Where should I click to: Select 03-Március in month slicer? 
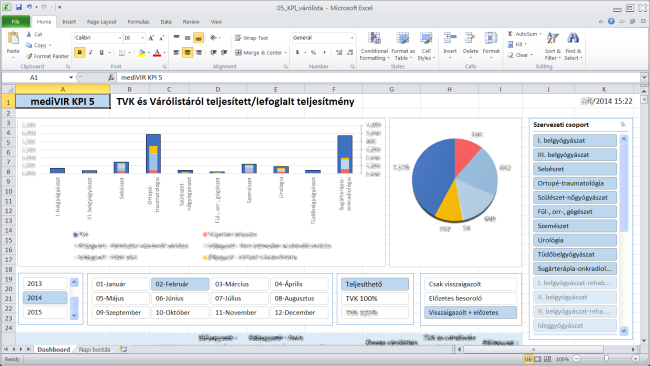[239, 284]
